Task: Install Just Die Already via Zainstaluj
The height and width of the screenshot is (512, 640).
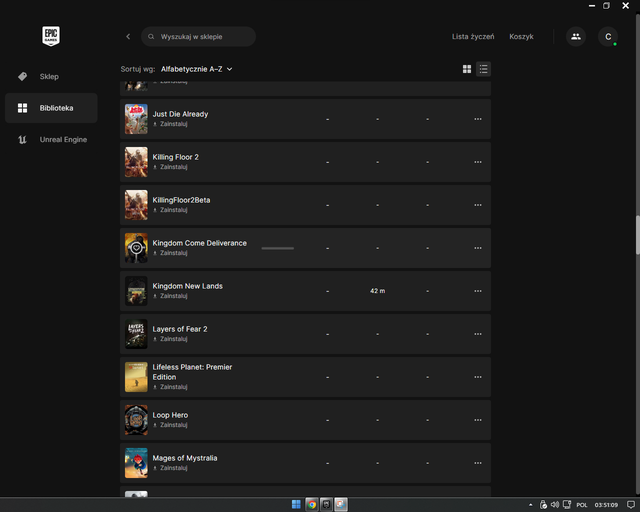Action: click(x=170, y=124)
